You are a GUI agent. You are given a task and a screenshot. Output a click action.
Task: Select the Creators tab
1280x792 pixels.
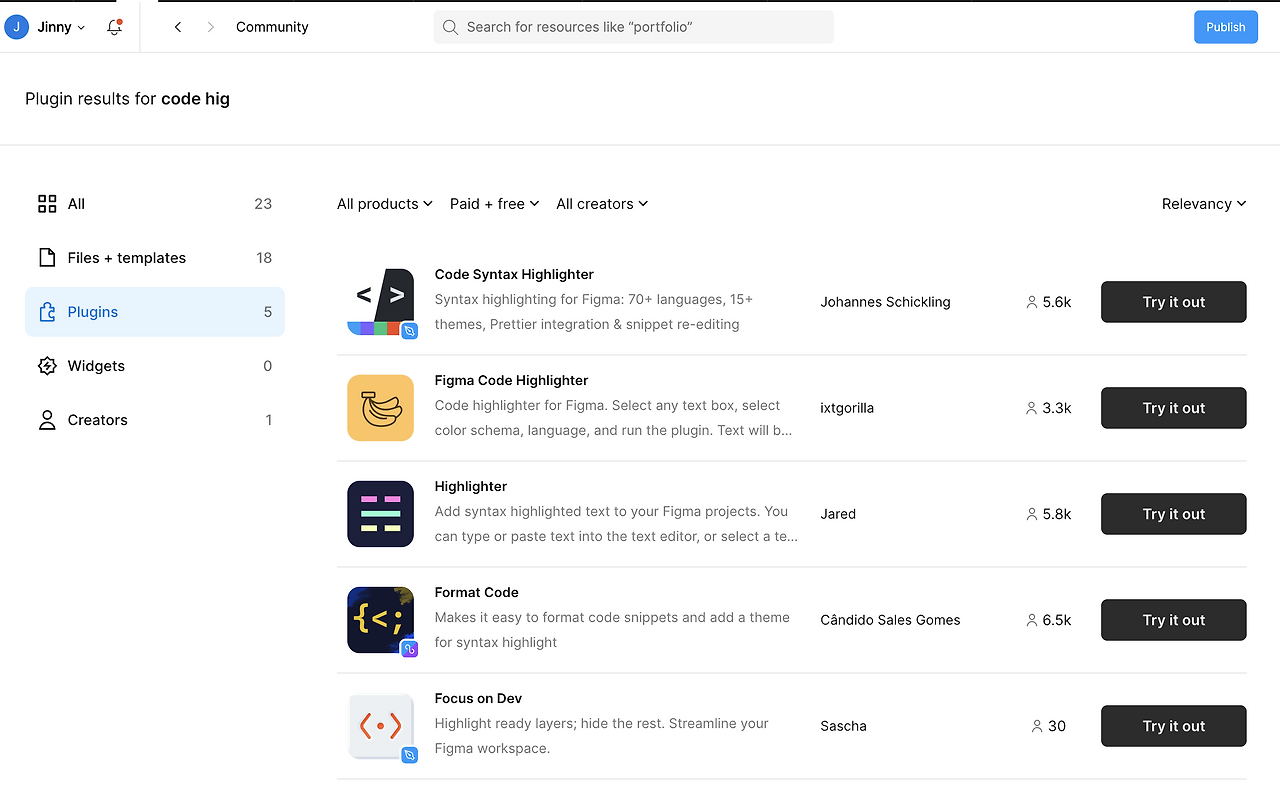(x=155, y=420)
